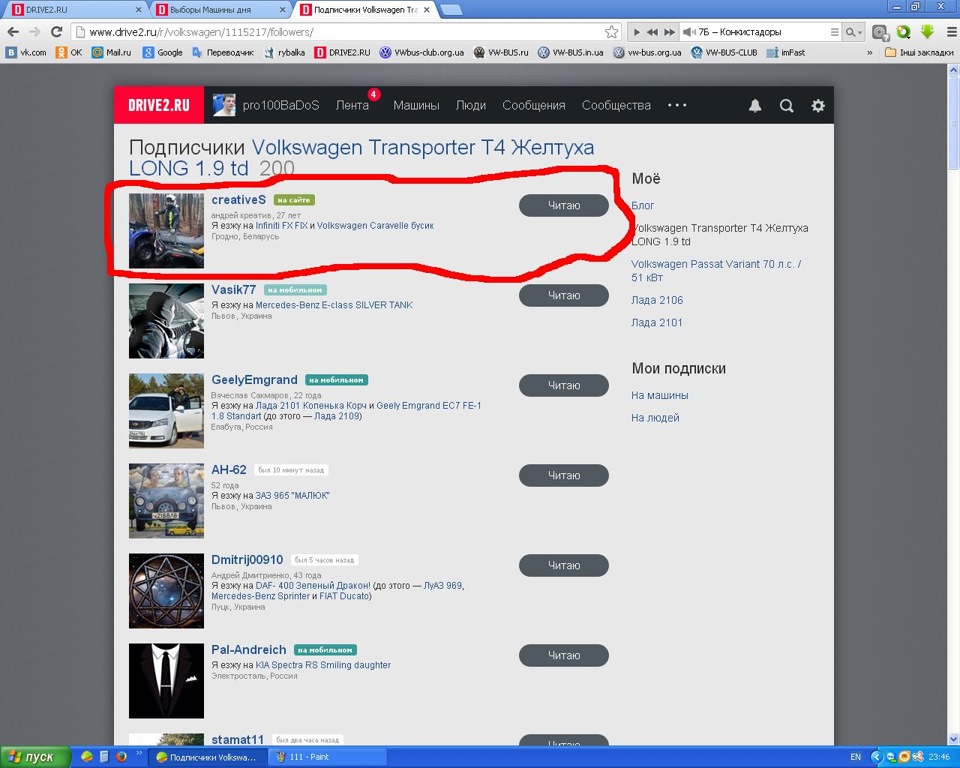Screen dimensions: 960x768
Task: Open Vasik77 avatar thumbnail
Action: click(x=166, y=321)
